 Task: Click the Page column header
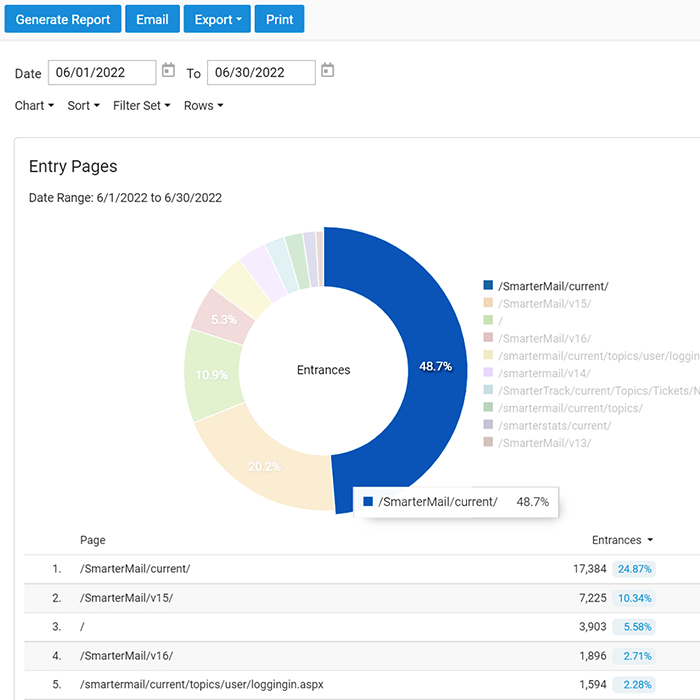[93, 540]
